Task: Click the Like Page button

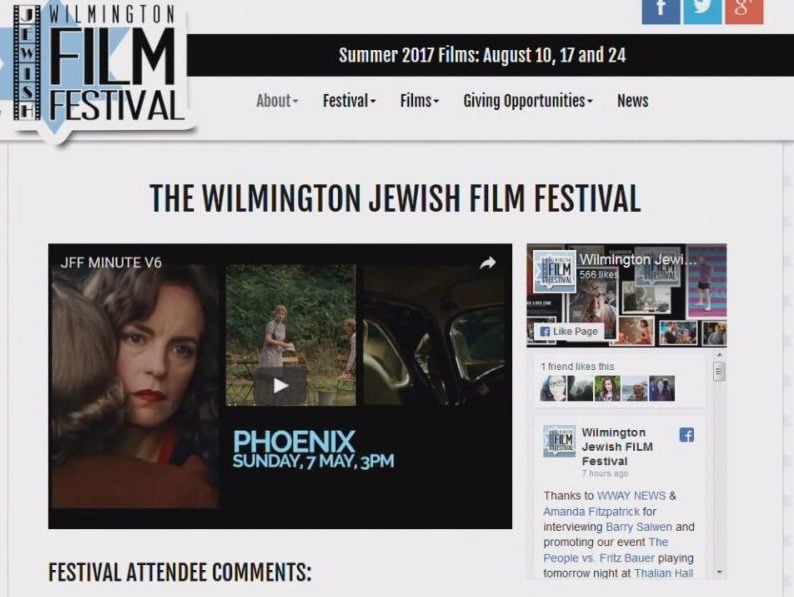Action: coord(569,331)
